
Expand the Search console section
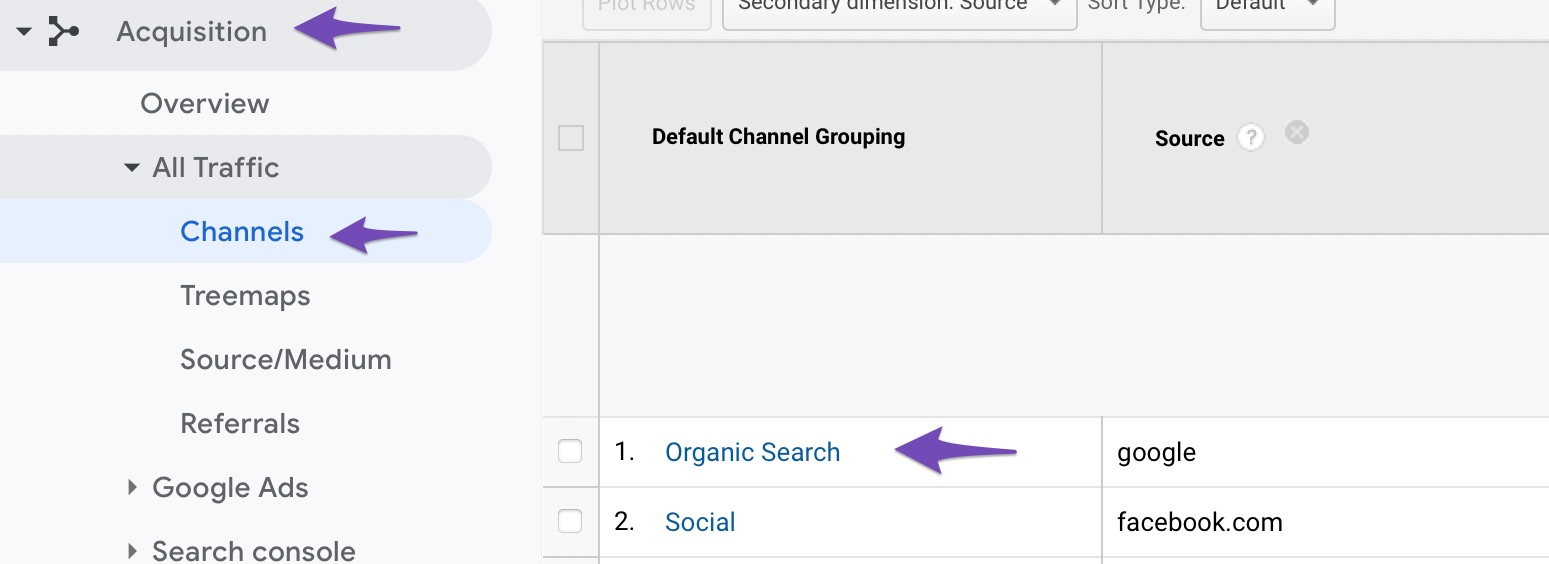point(131,551)
